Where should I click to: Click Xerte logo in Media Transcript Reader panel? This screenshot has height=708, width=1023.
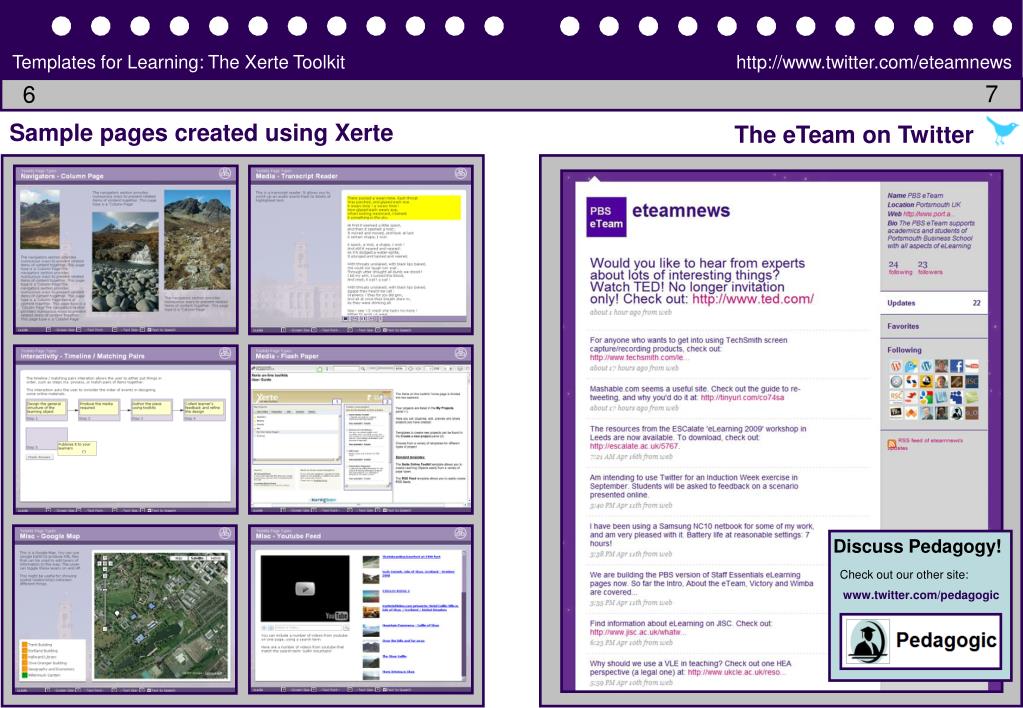tap(461, 174)
